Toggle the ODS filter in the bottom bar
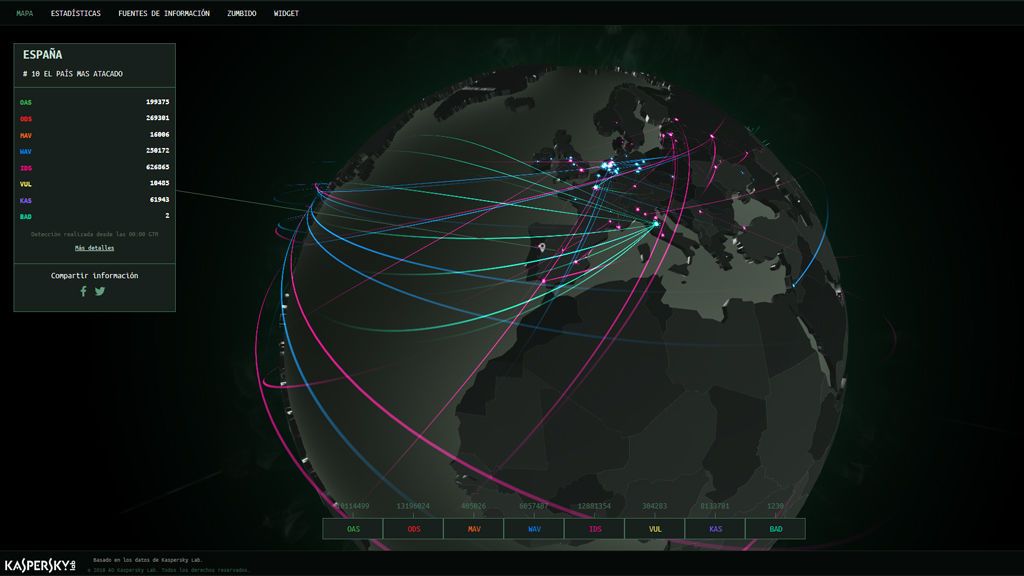Screen dimensions: 1024x576 click(x=413, y=529)
